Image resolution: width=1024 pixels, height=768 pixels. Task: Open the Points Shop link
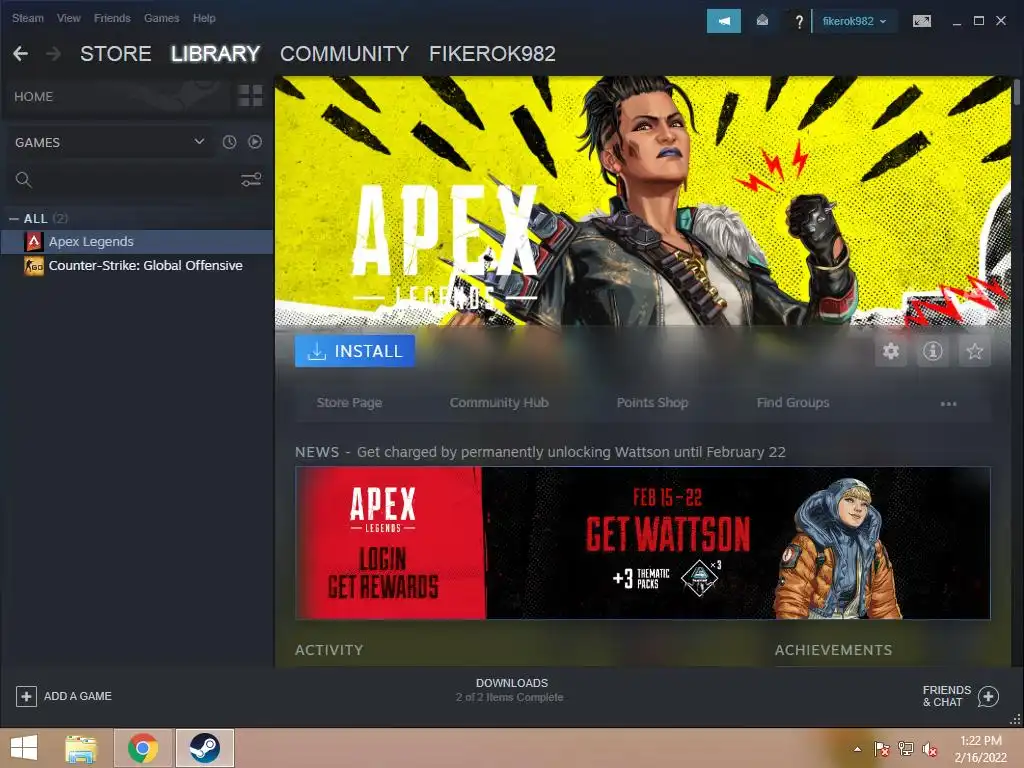(x=652, y=403)
